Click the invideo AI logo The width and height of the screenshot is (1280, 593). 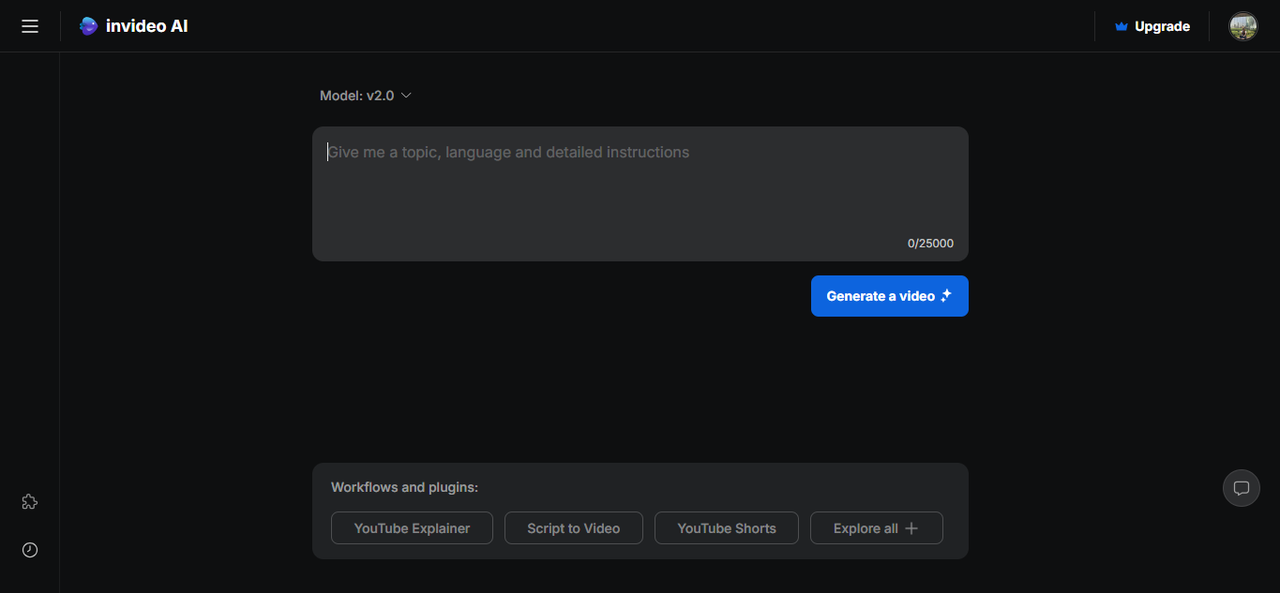(x=134, y=26)
